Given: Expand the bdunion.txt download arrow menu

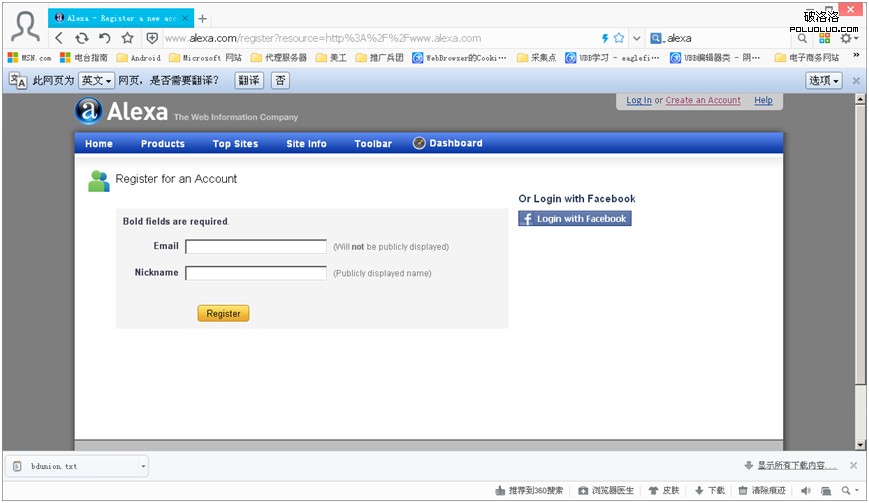Looking at the screenshot, I should pos(143,466).
